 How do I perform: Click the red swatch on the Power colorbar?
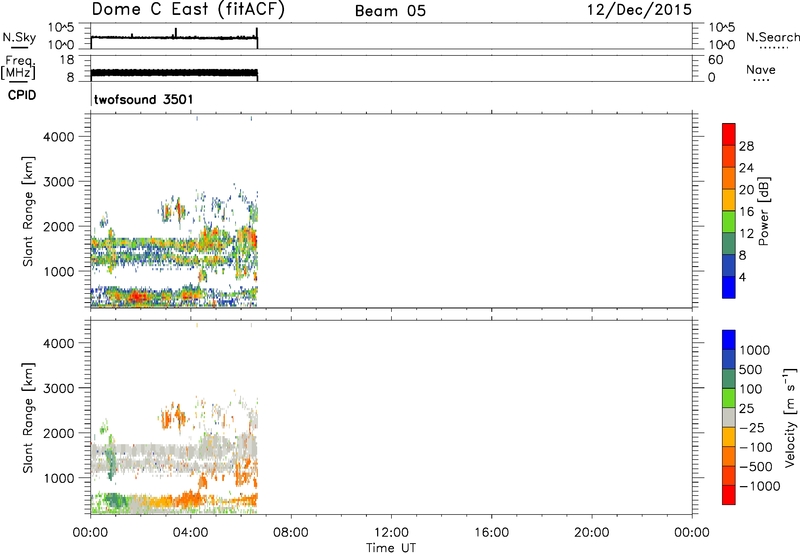click(729, 134)
